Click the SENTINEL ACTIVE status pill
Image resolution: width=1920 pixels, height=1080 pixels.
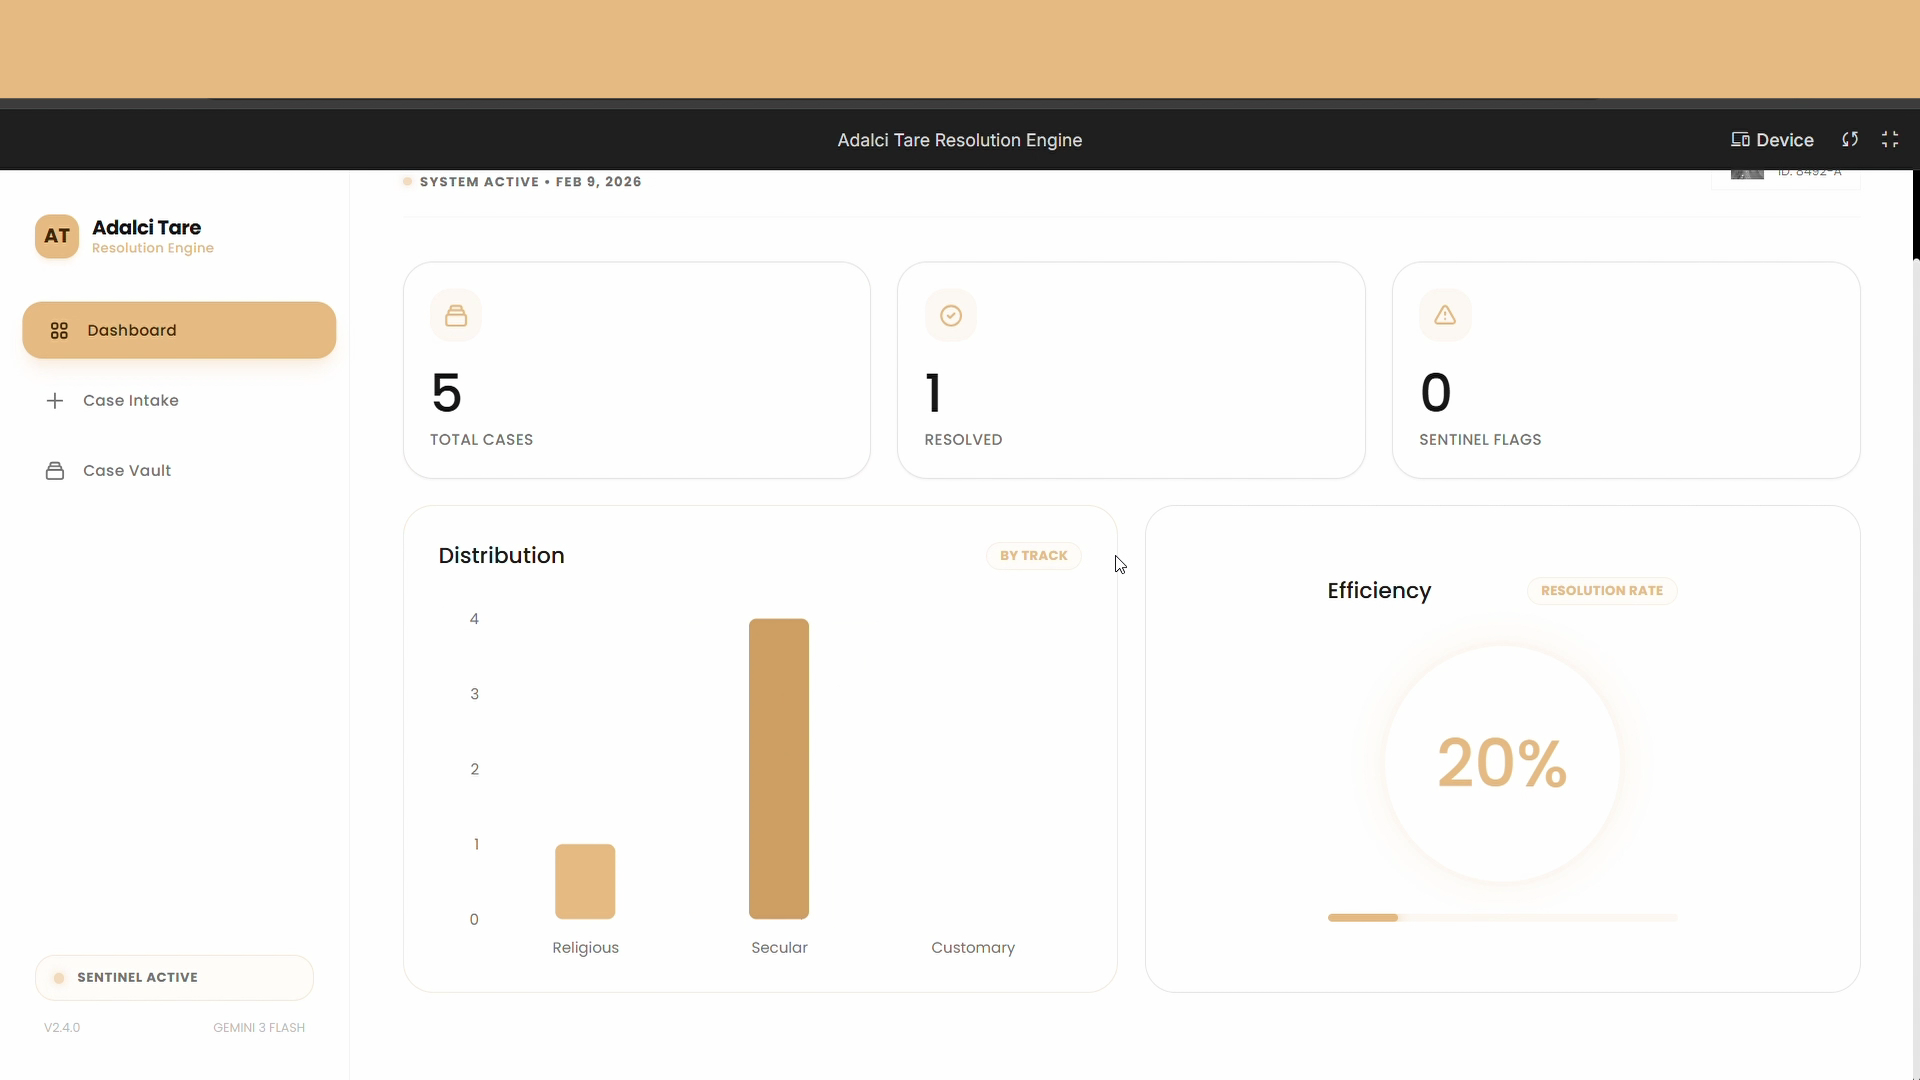point(174,978)
